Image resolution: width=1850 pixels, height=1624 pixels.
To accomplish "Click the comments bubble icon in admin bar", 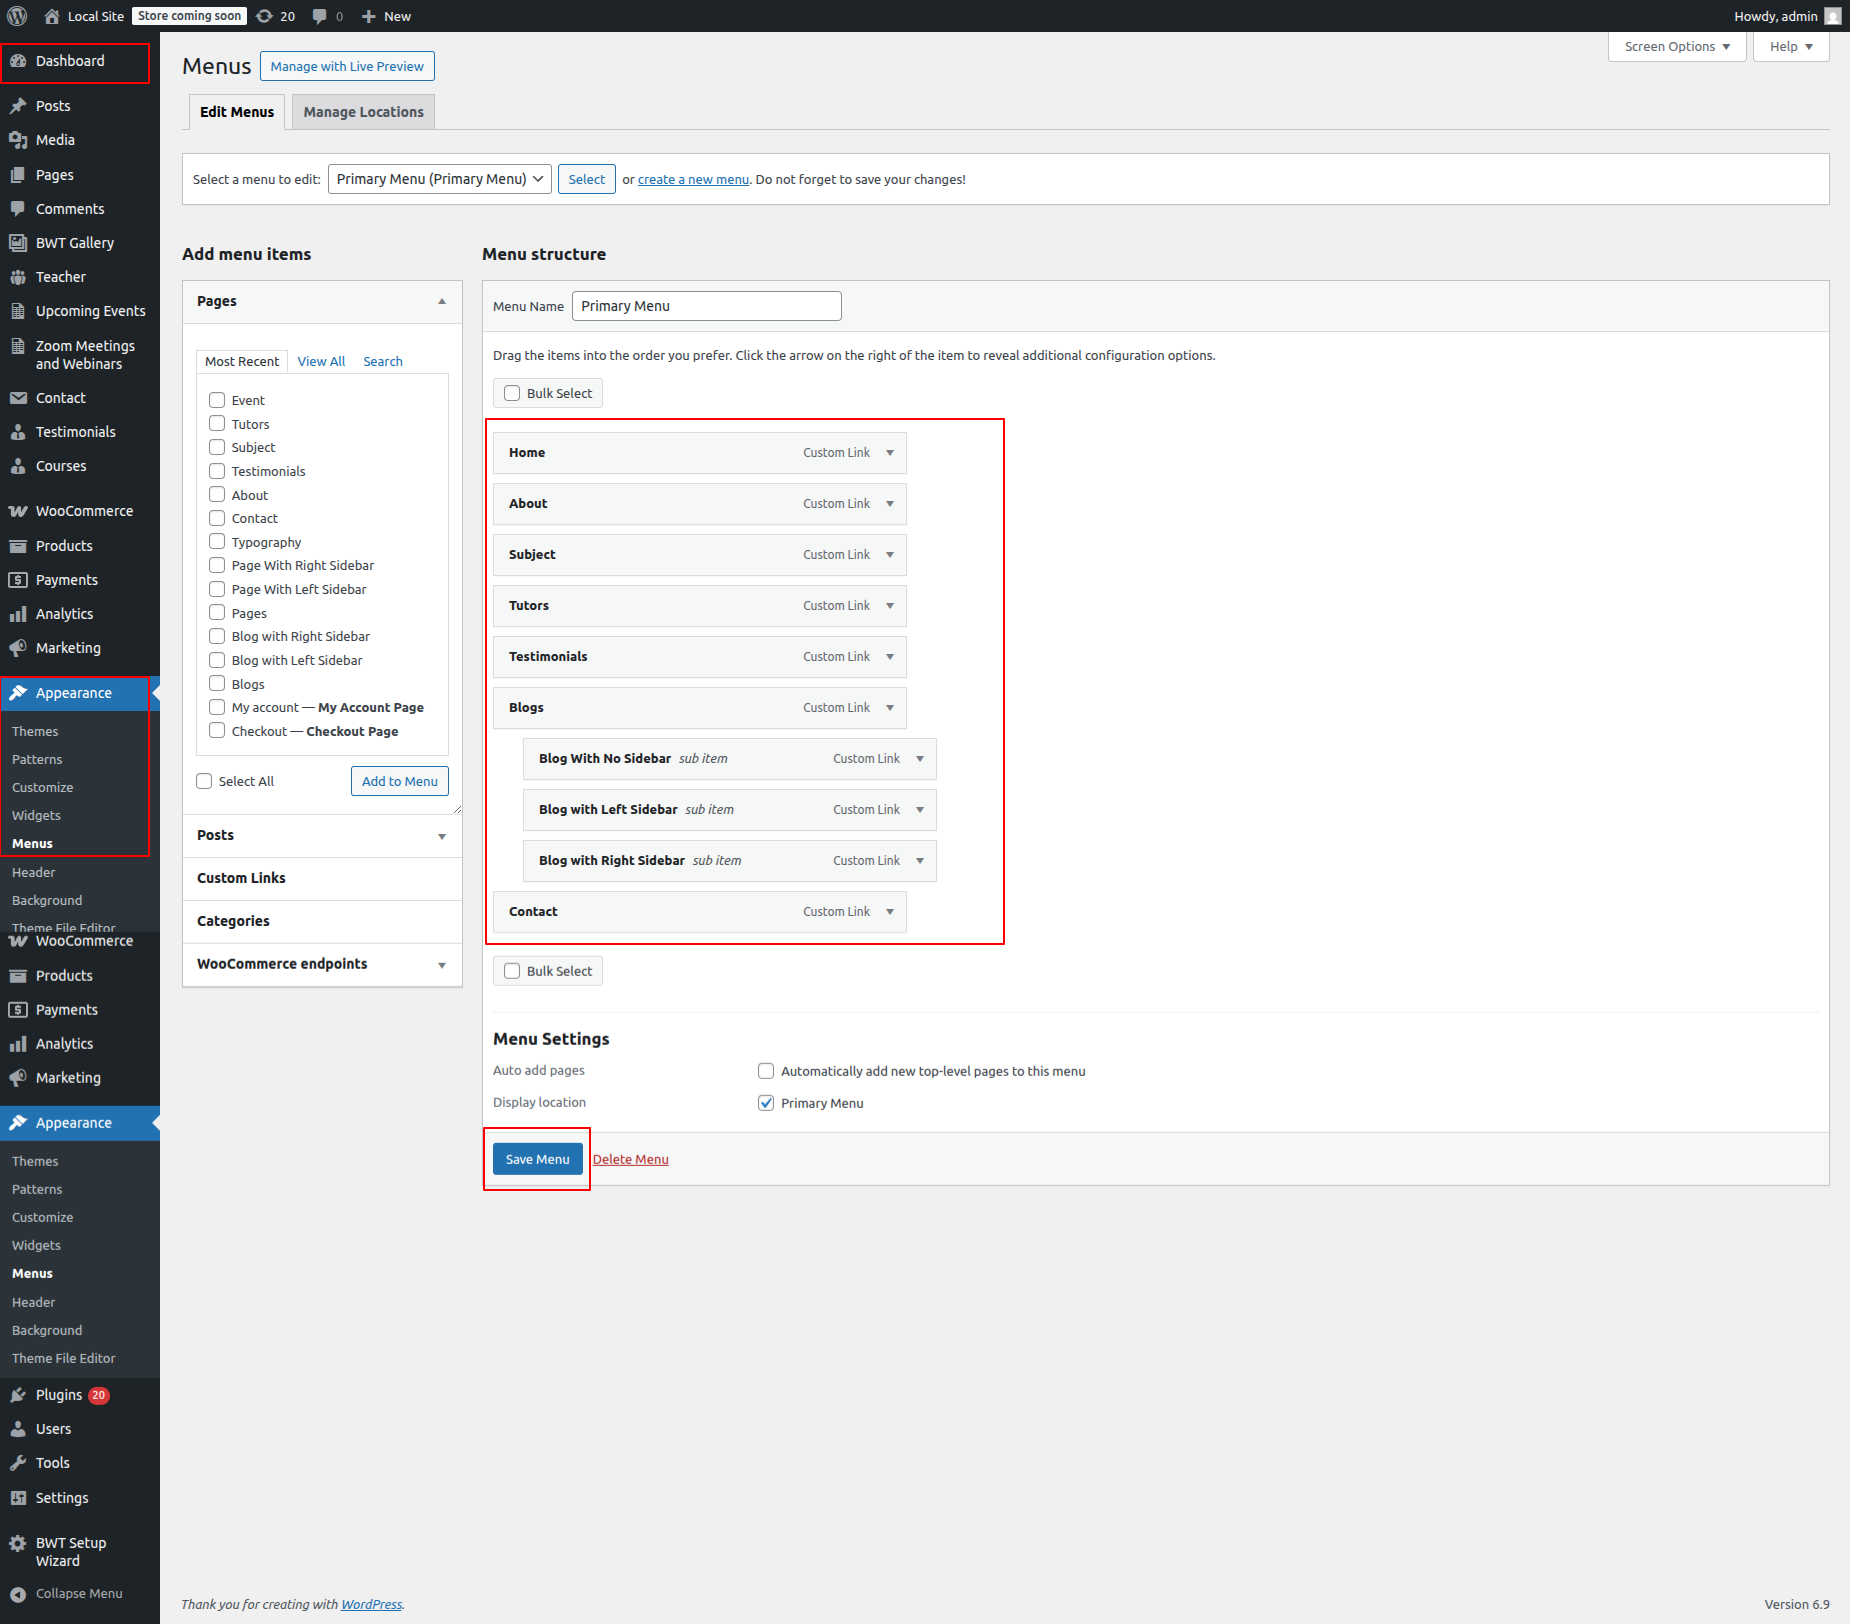I will (x=320, y=16).
